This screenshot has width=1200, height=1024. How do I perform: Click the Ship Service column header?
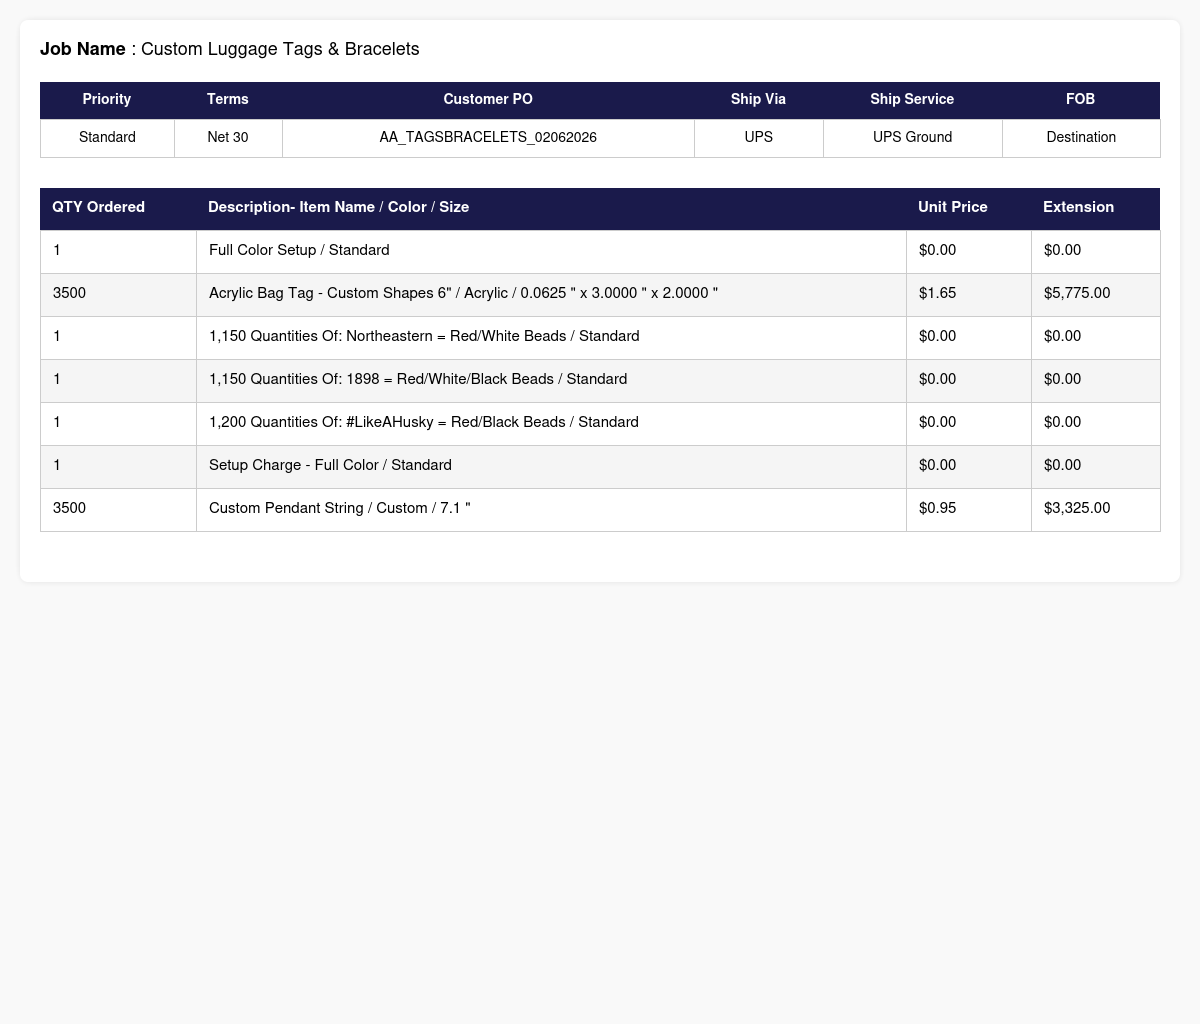[912, 99]
